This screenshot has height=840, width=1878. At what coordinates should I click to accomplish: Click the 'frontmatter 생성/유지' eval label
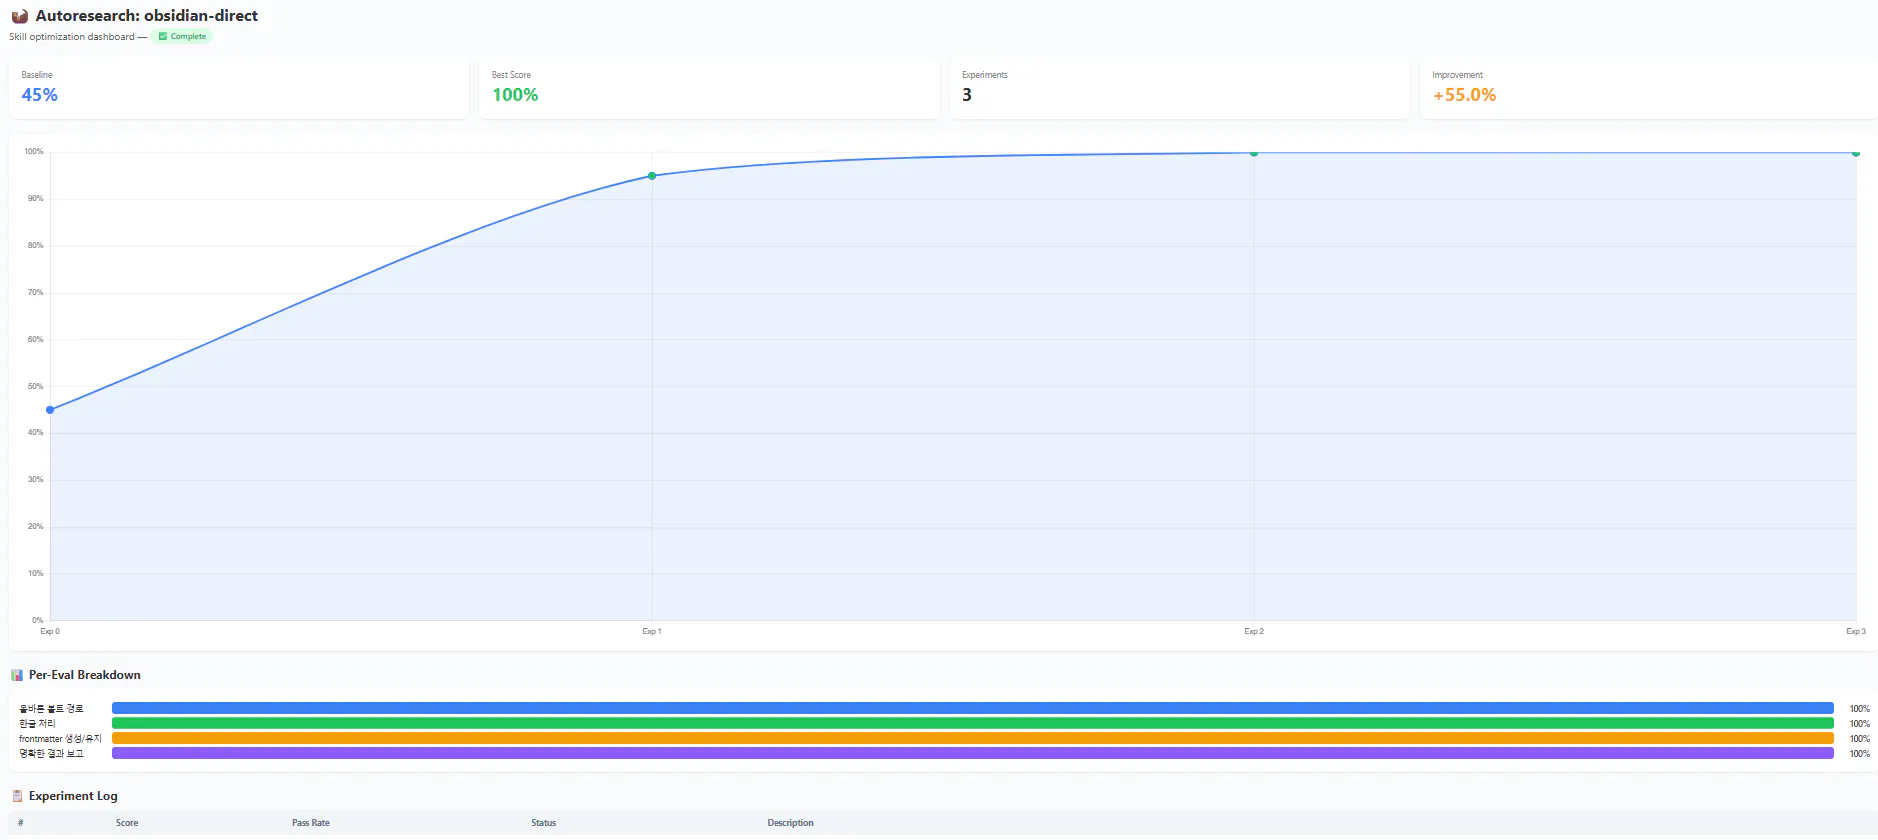click(x=60, y=739)
